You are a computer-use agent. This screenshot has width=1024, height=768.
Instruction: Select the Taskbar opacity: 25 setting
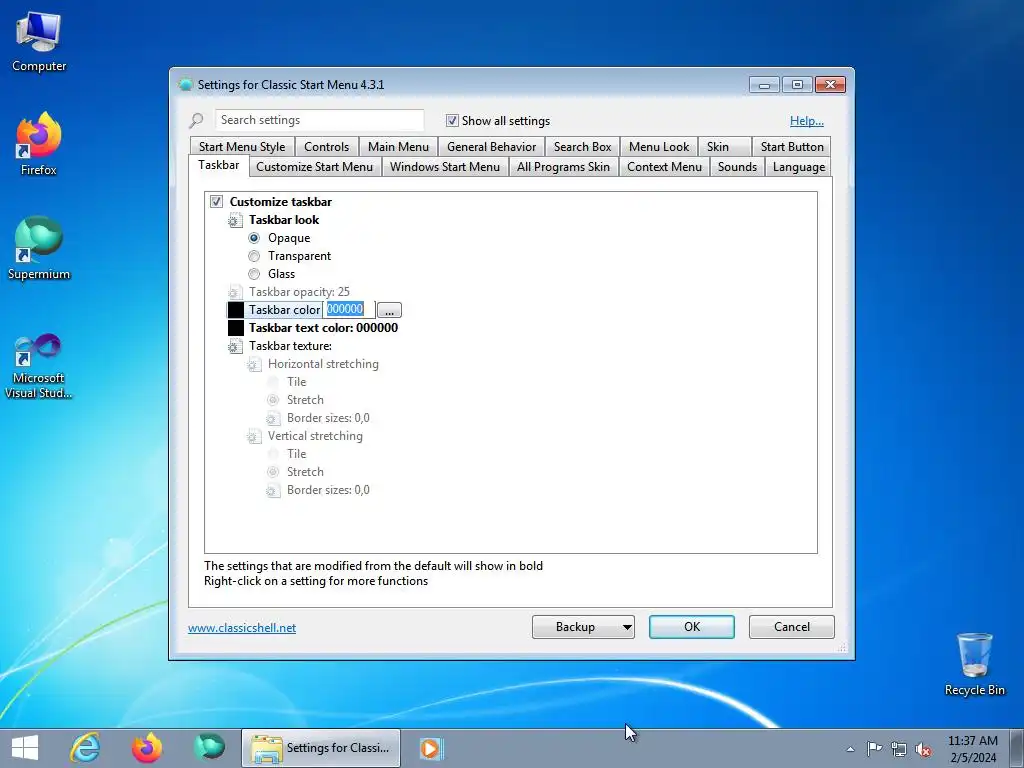click(299, 292)
